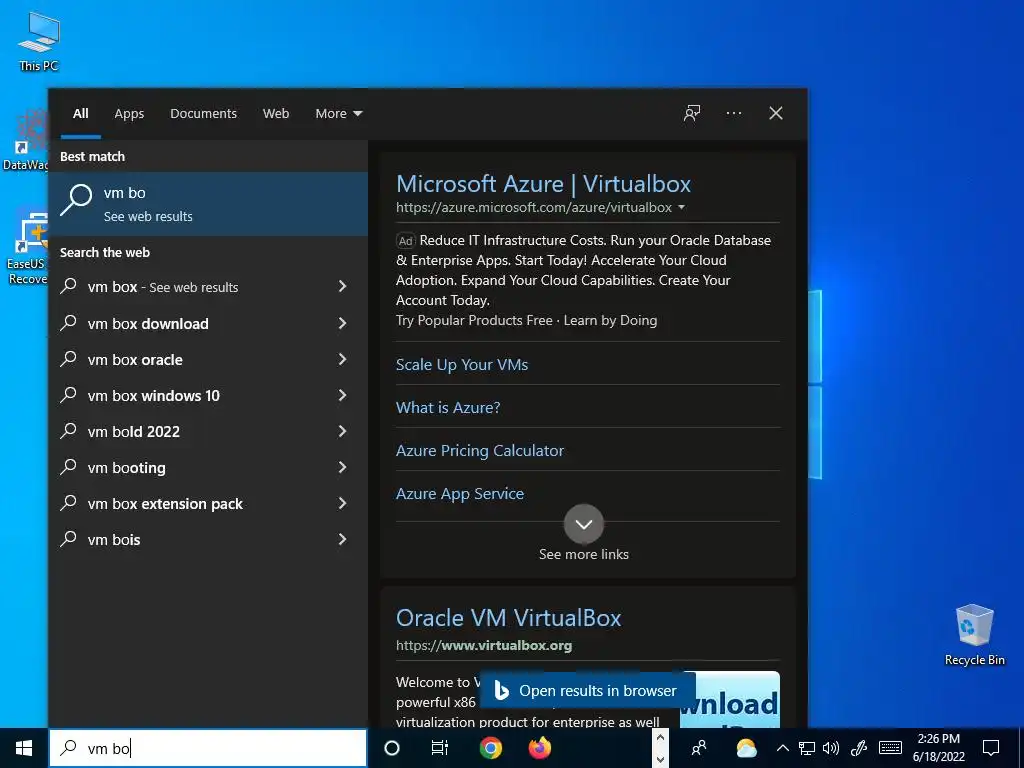This screenshot has height=768, width=1024.
Task: Expand arrow for 'vm box windows 10'
Action: [x=342, y=395]
